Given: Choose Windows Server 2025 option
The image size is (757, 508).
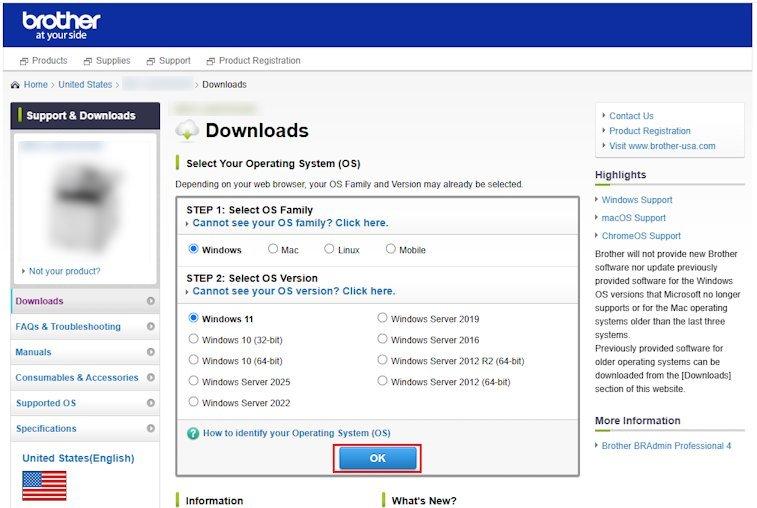Looking at the screenshot, I should (193, 381).
